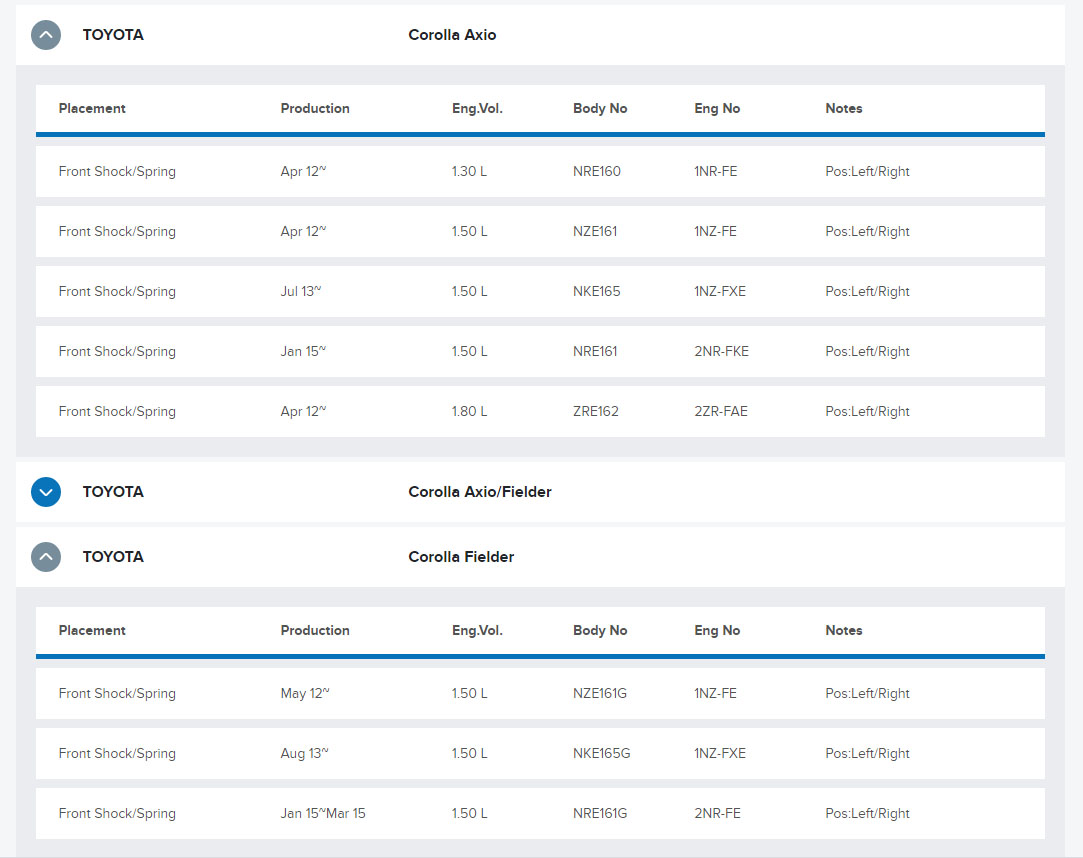Click the 1.80 L engine volume
The width and height of the screenshot is (1083, 858).
[x=469, y=412]
